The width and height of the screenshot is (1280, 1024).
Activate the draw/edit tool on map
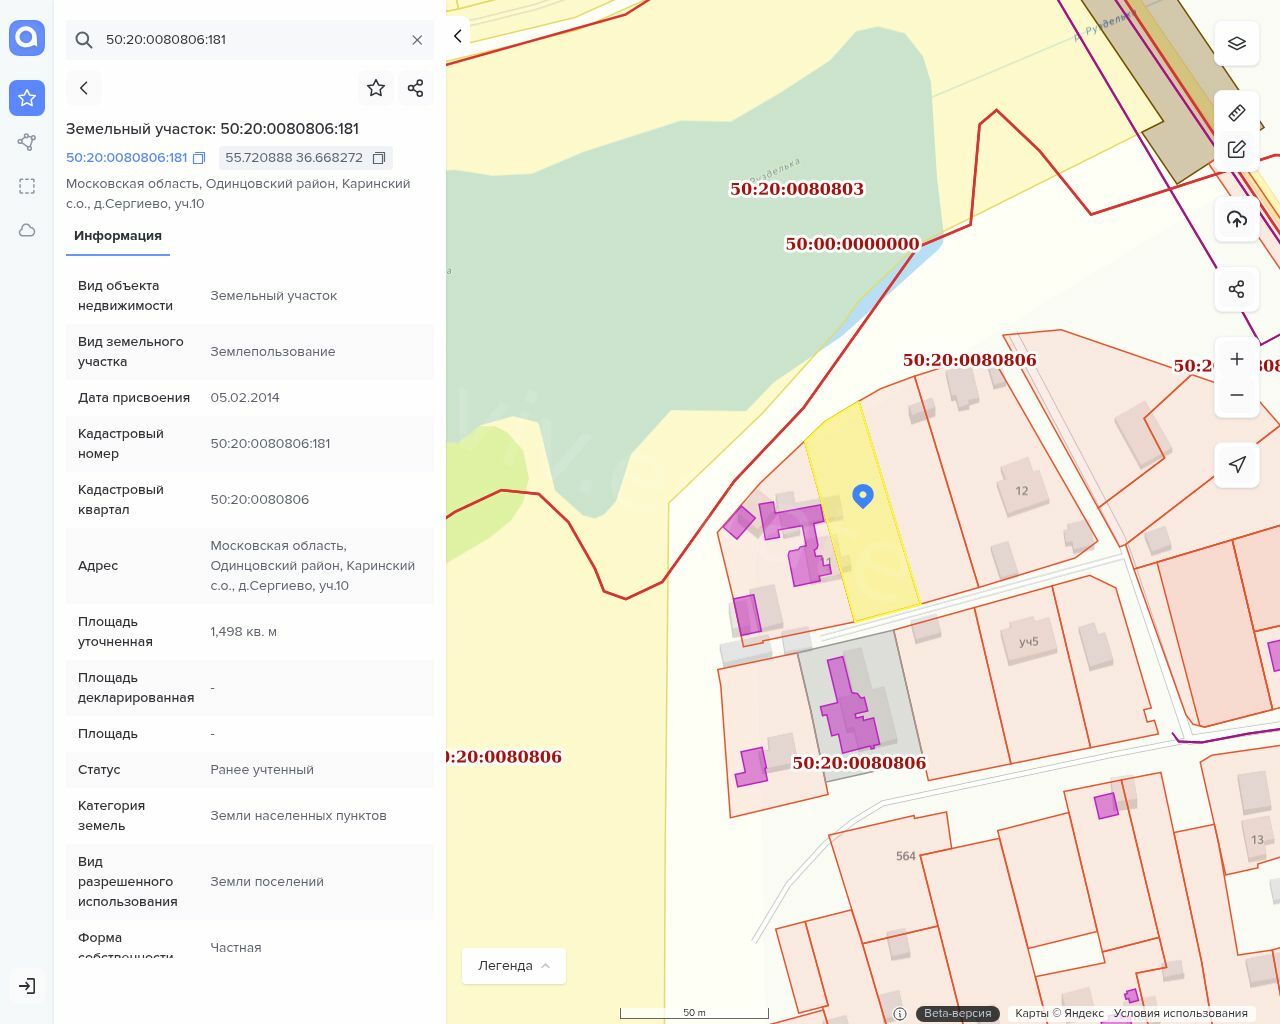click(x=1237, y=150)
